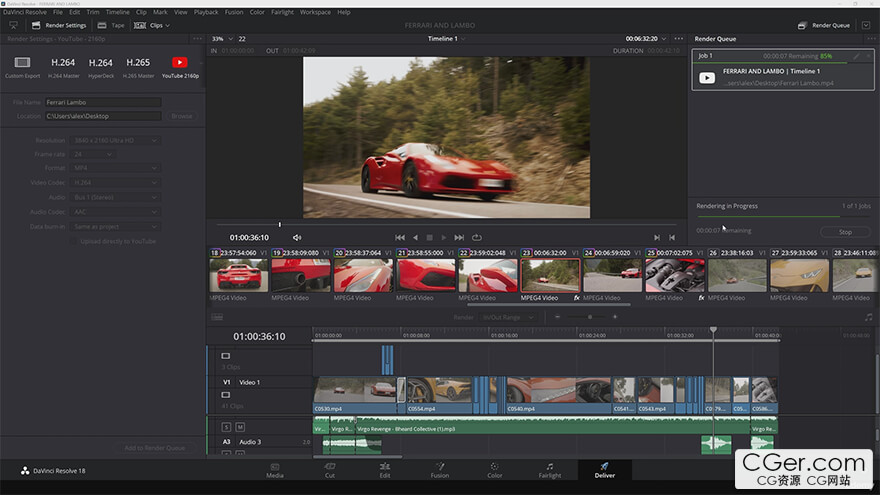Open the Video Codec dropdown
This screenshot has width=880, height=495.
[114, 182]
